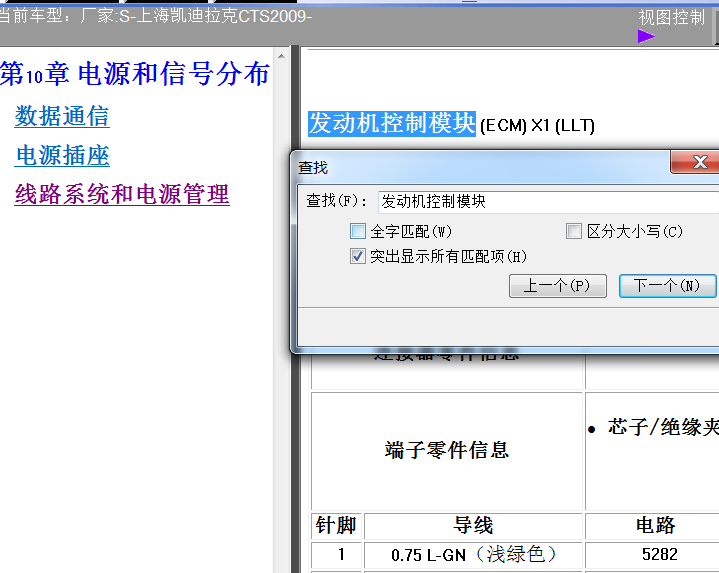Click the 视图控制 label
This screenshot has width=719, height=573.
(x=671, y=18)
